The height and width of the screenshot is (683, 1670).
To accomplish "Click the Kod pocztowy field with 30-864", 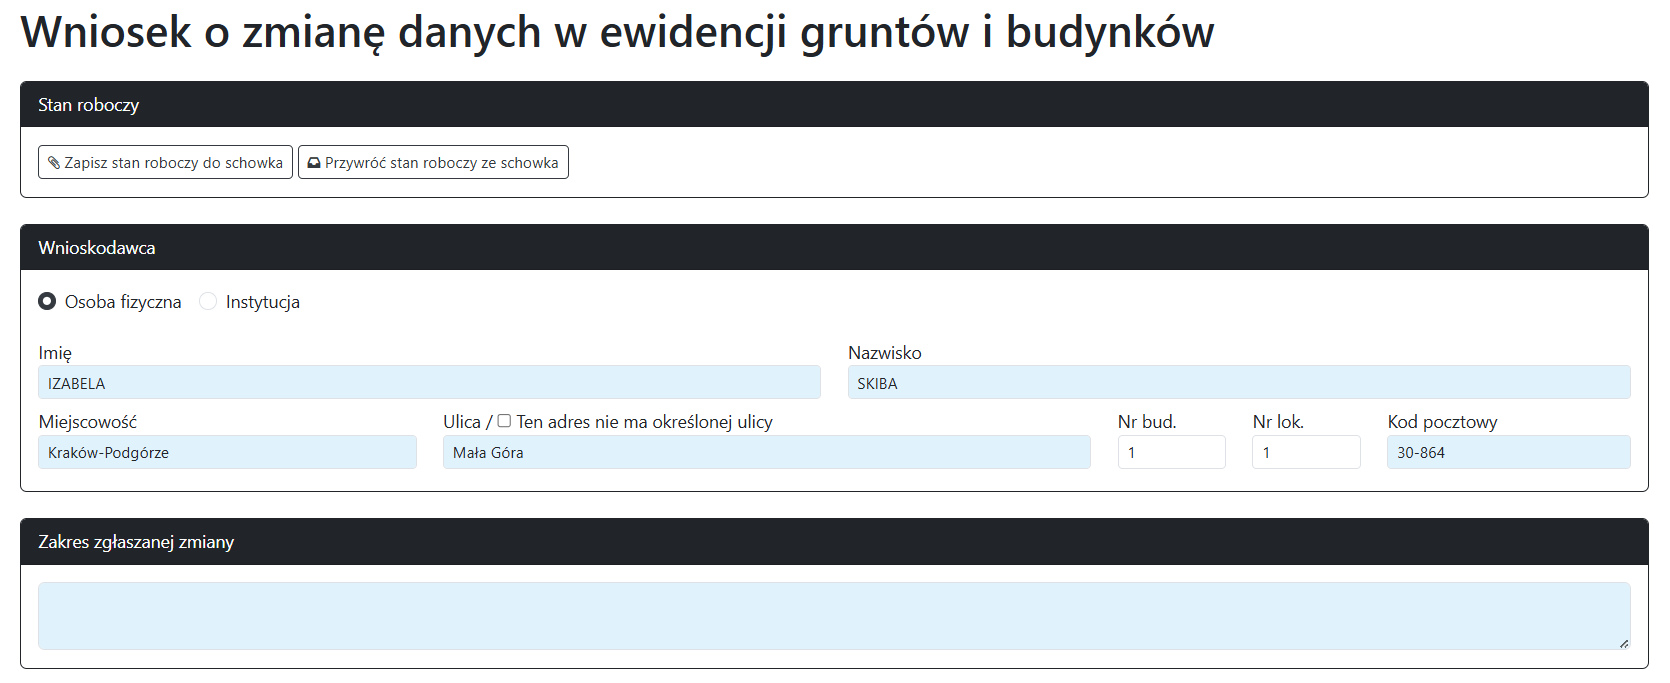I will (x=1508, y=453).
